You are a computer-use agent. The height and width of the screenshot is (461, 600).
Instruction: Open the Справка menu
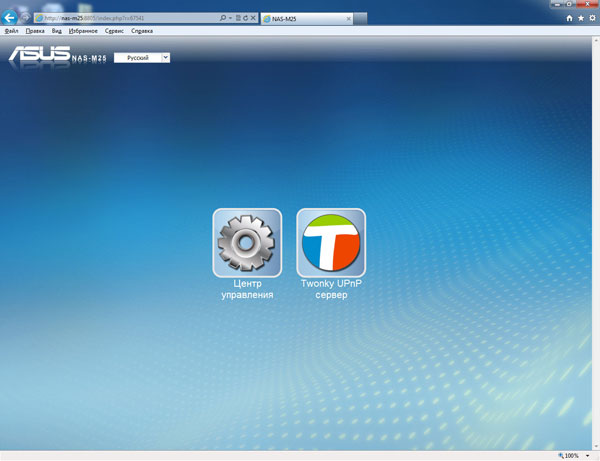[x=142, y=31]
